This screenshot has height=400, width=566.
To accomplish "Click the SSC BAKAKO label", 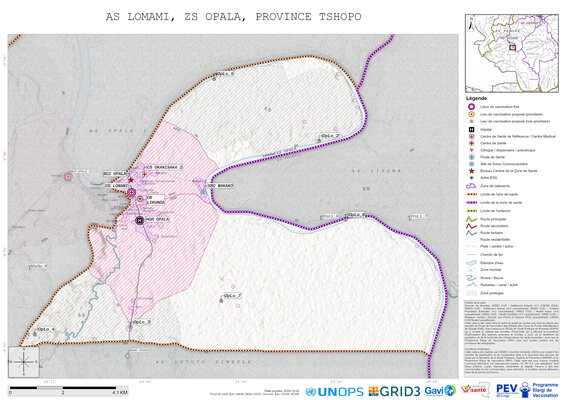I will click(220, 186).
